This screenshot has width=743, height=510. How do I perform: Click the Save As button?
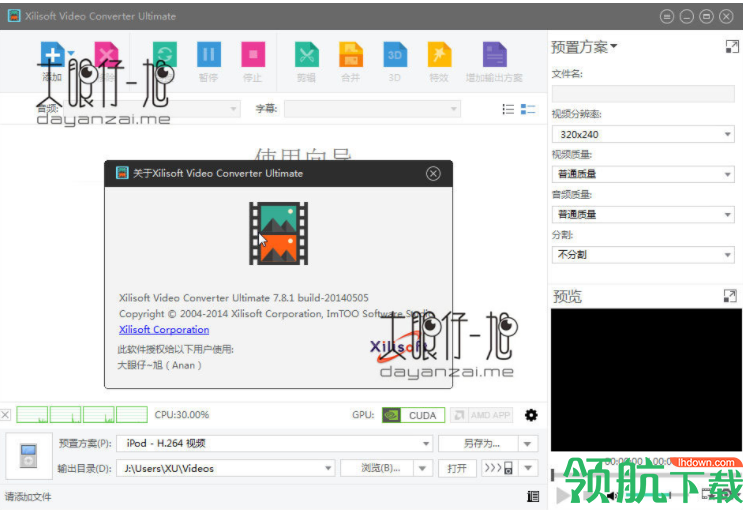click(478, 444)
